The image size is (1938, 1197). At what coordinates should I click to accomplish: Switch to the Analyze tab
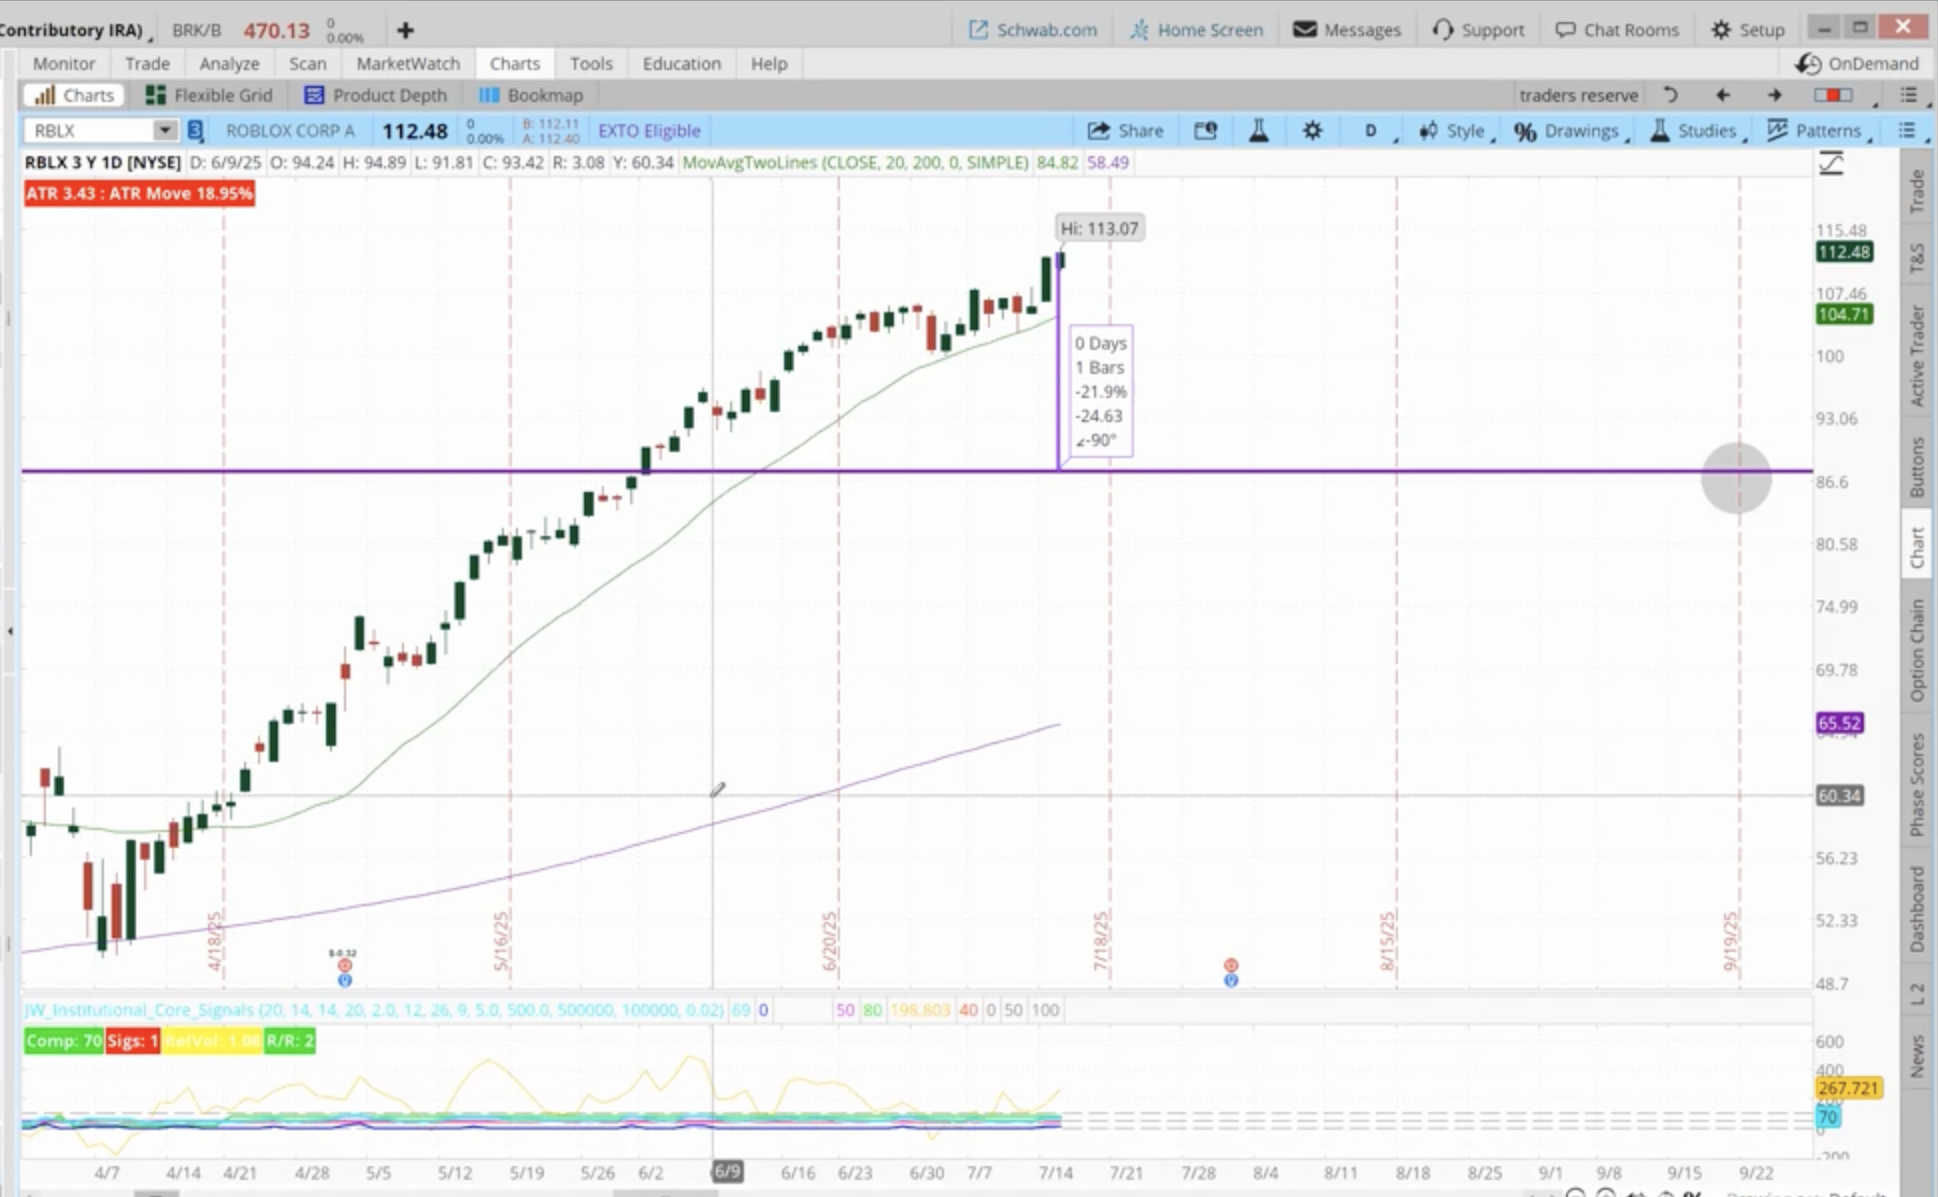click(229, 63)
